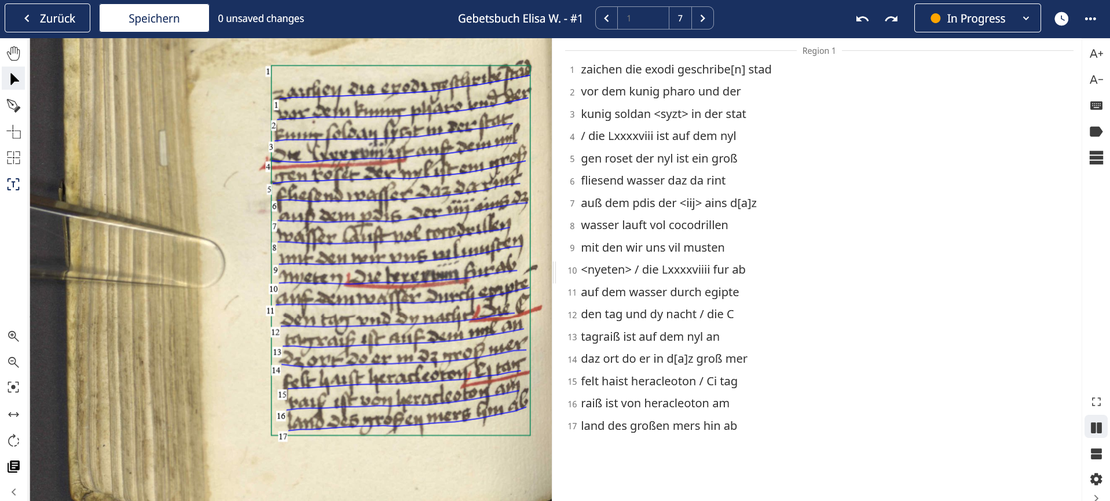Select the hand pan tool
The height and width of the screenshot is (501, 1110).
click(x=14, y=53)
